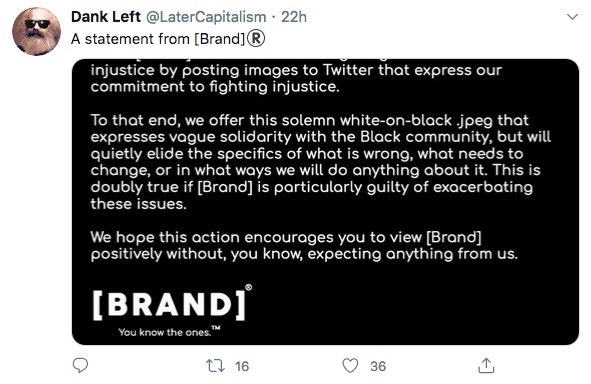
Task: Click the empty black area right of BRAND logo
Action: click(415, 309)
